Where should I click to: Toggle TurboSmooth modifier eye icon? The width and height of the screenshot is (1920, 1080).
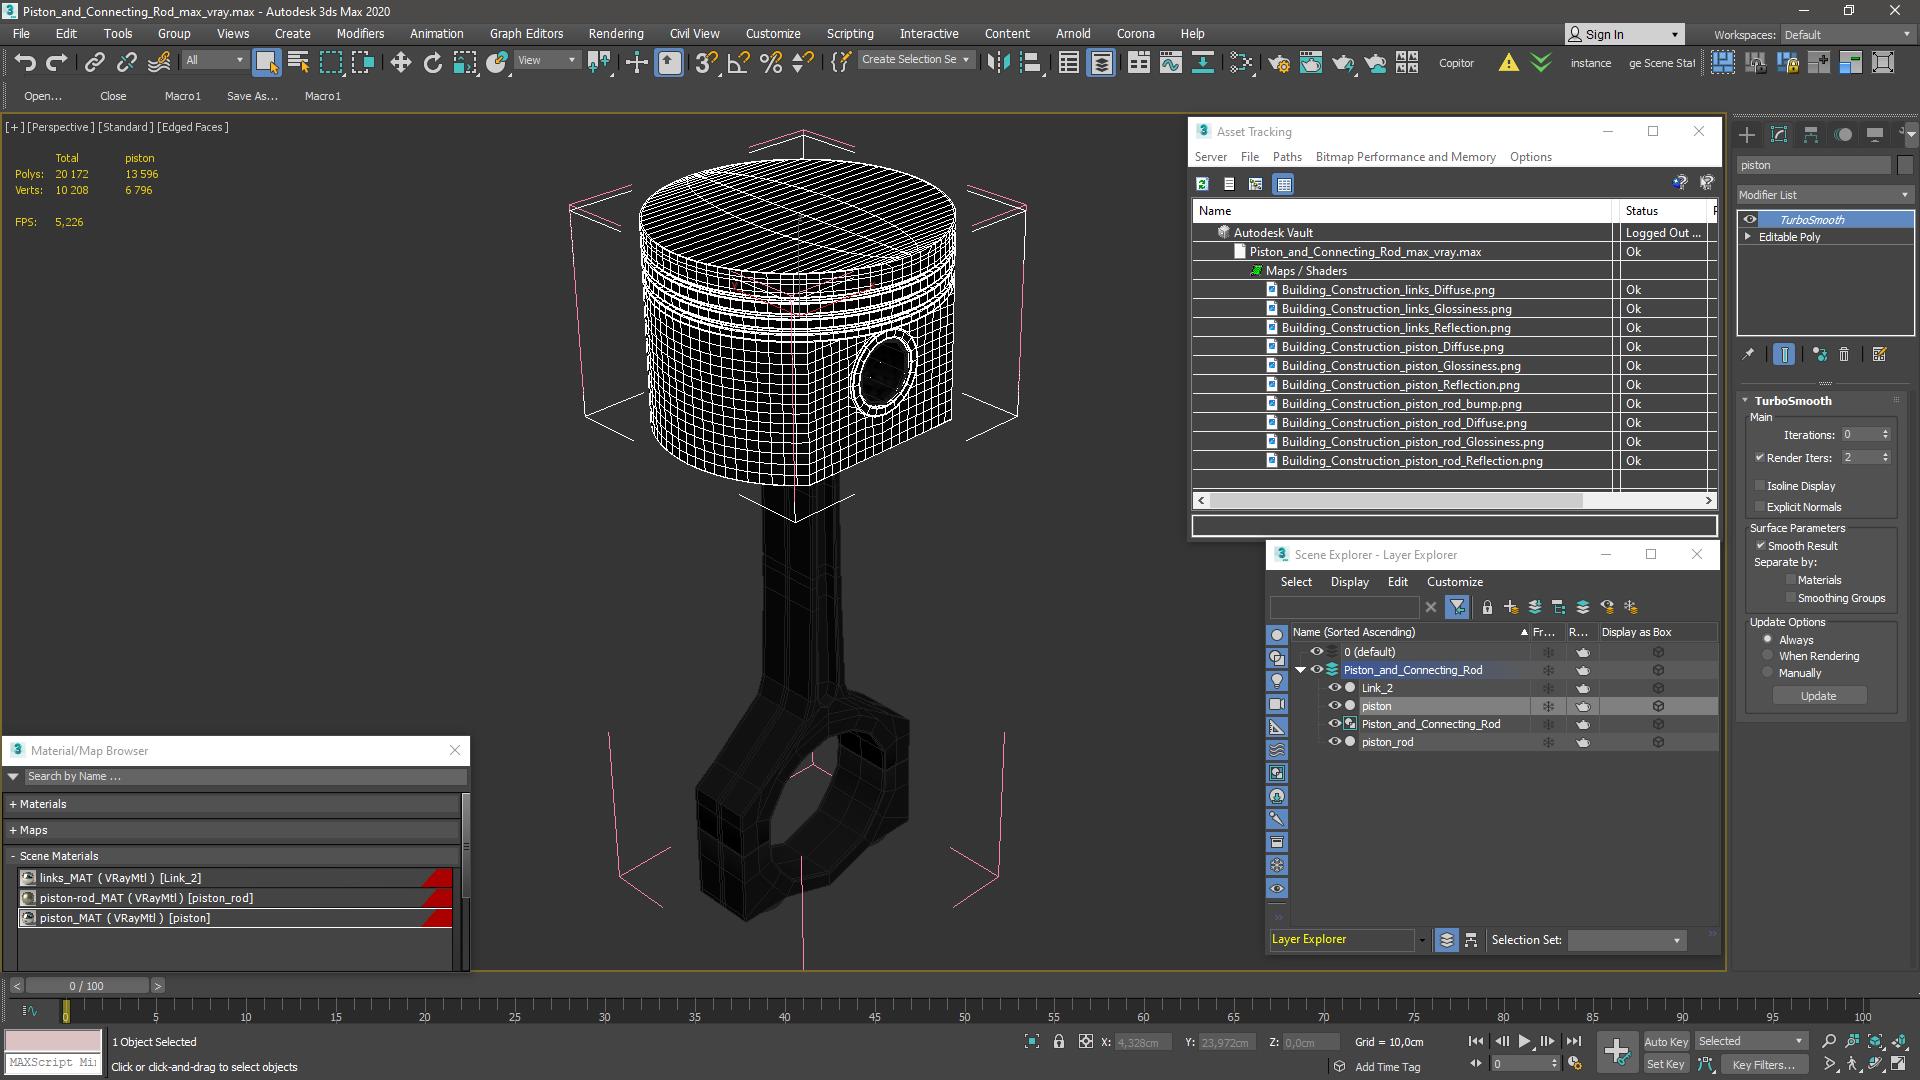[x=1749, y=220]
